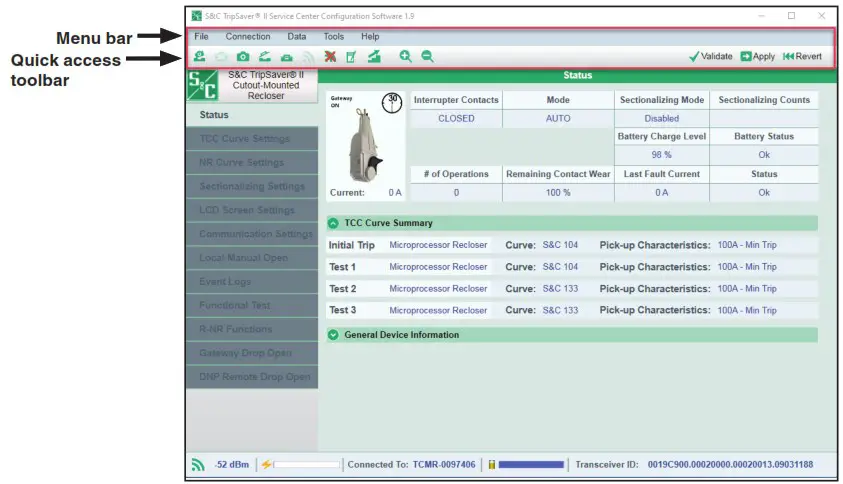Open the Help menu
The image size is (843, 484).
[370, 37]
